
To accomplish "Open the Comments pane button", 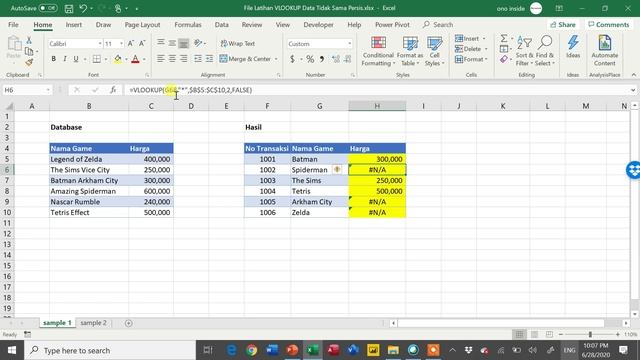I will point(609,24).
